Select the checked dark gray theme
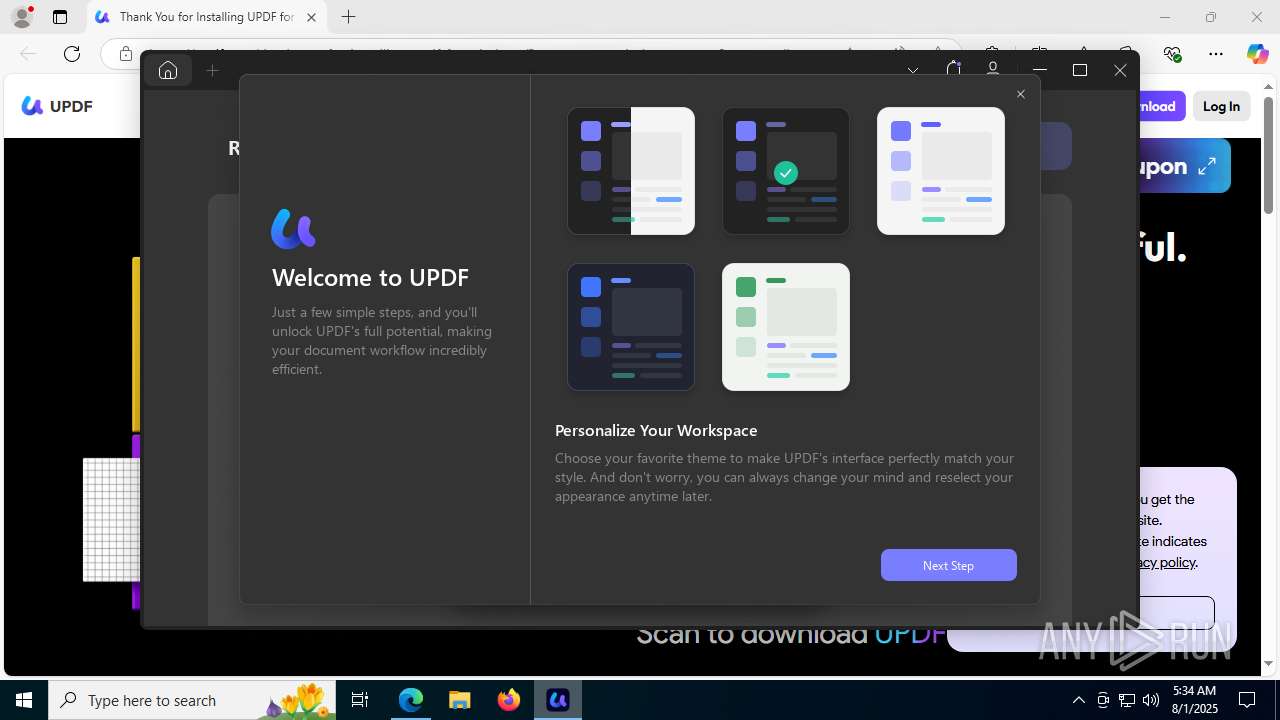The width and height of the screenshot is (1280, 720). (x=786, y=171)
